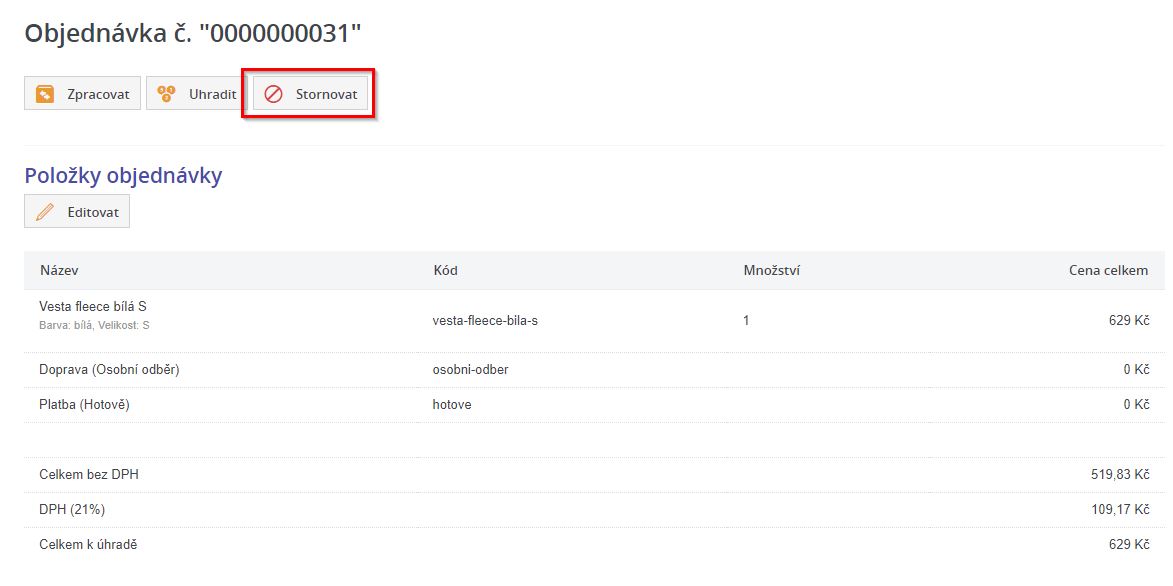Click the Název column header

(59, 271)
